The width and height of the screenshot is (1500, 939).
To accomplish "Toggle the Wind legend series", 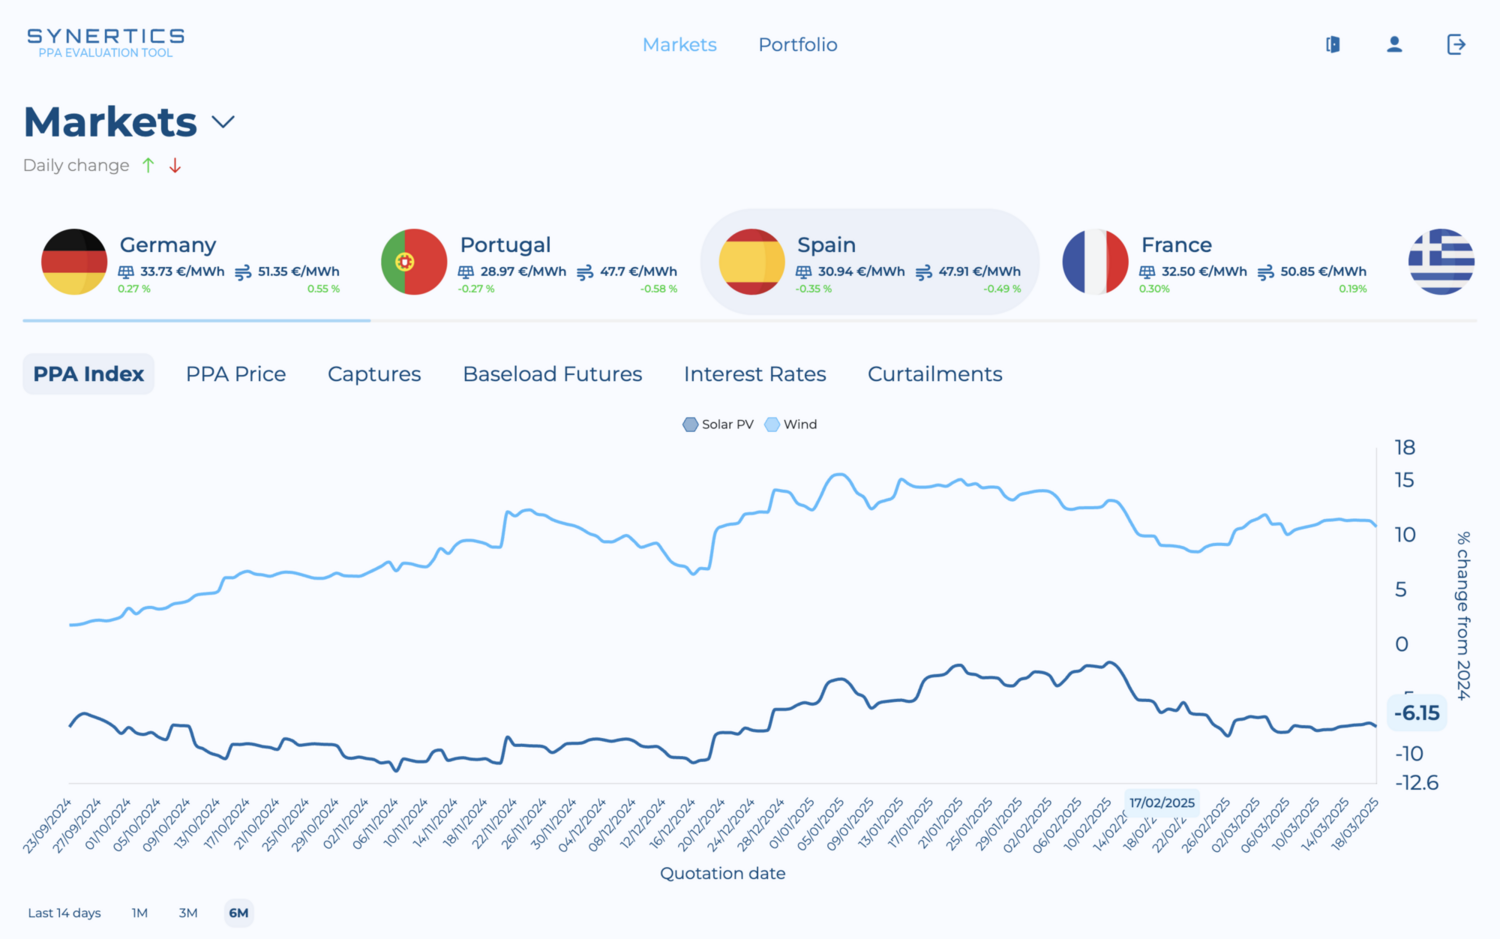I will pyautogui.click(x=791, y=424).
